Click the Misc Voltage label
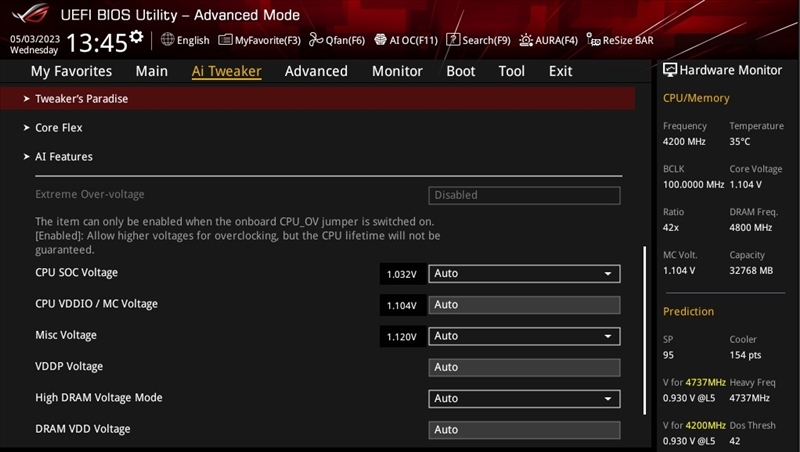The width and height of the screenshot is (800, 452). tap(66, 335)
